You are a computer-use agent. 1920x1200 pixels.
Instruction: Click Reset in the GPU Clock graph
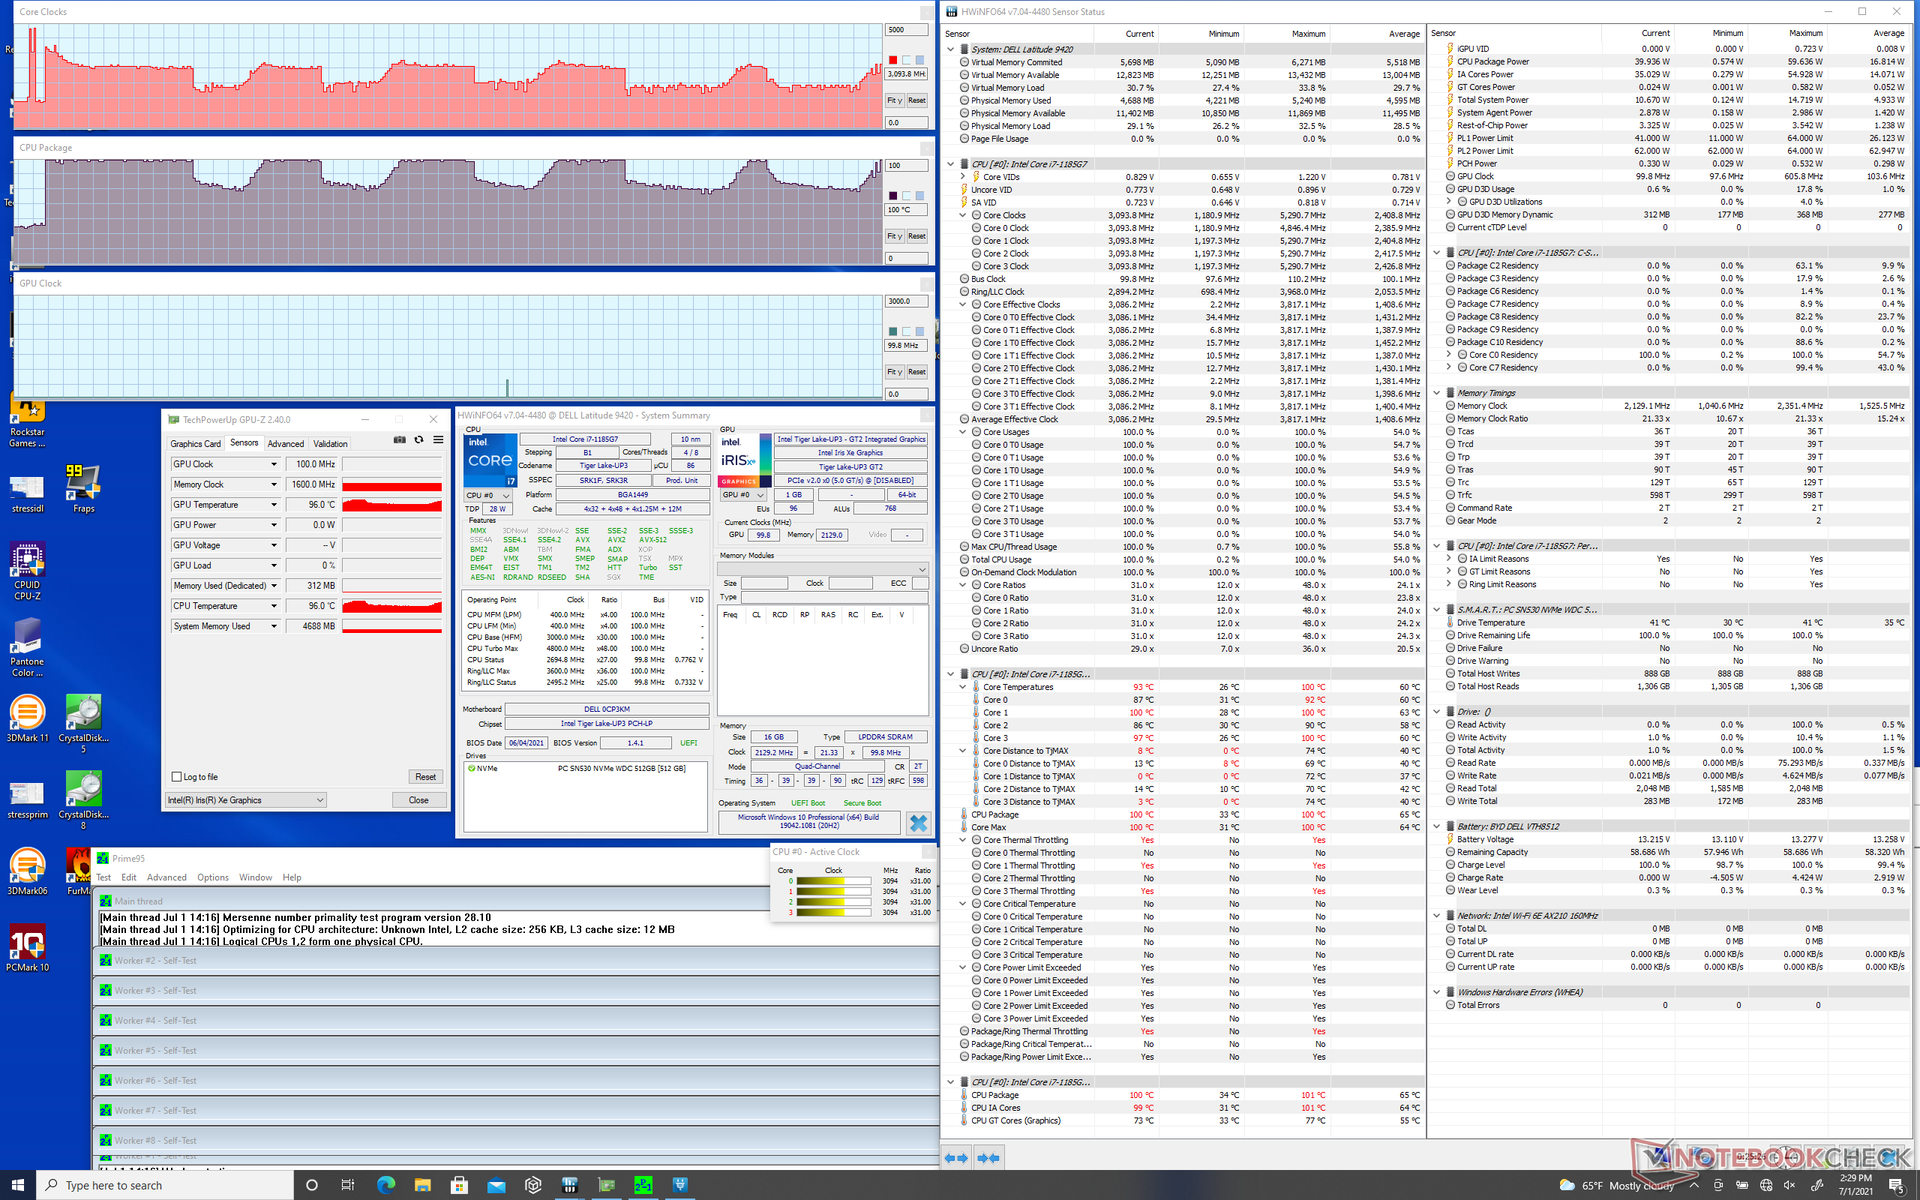point(917,372)
